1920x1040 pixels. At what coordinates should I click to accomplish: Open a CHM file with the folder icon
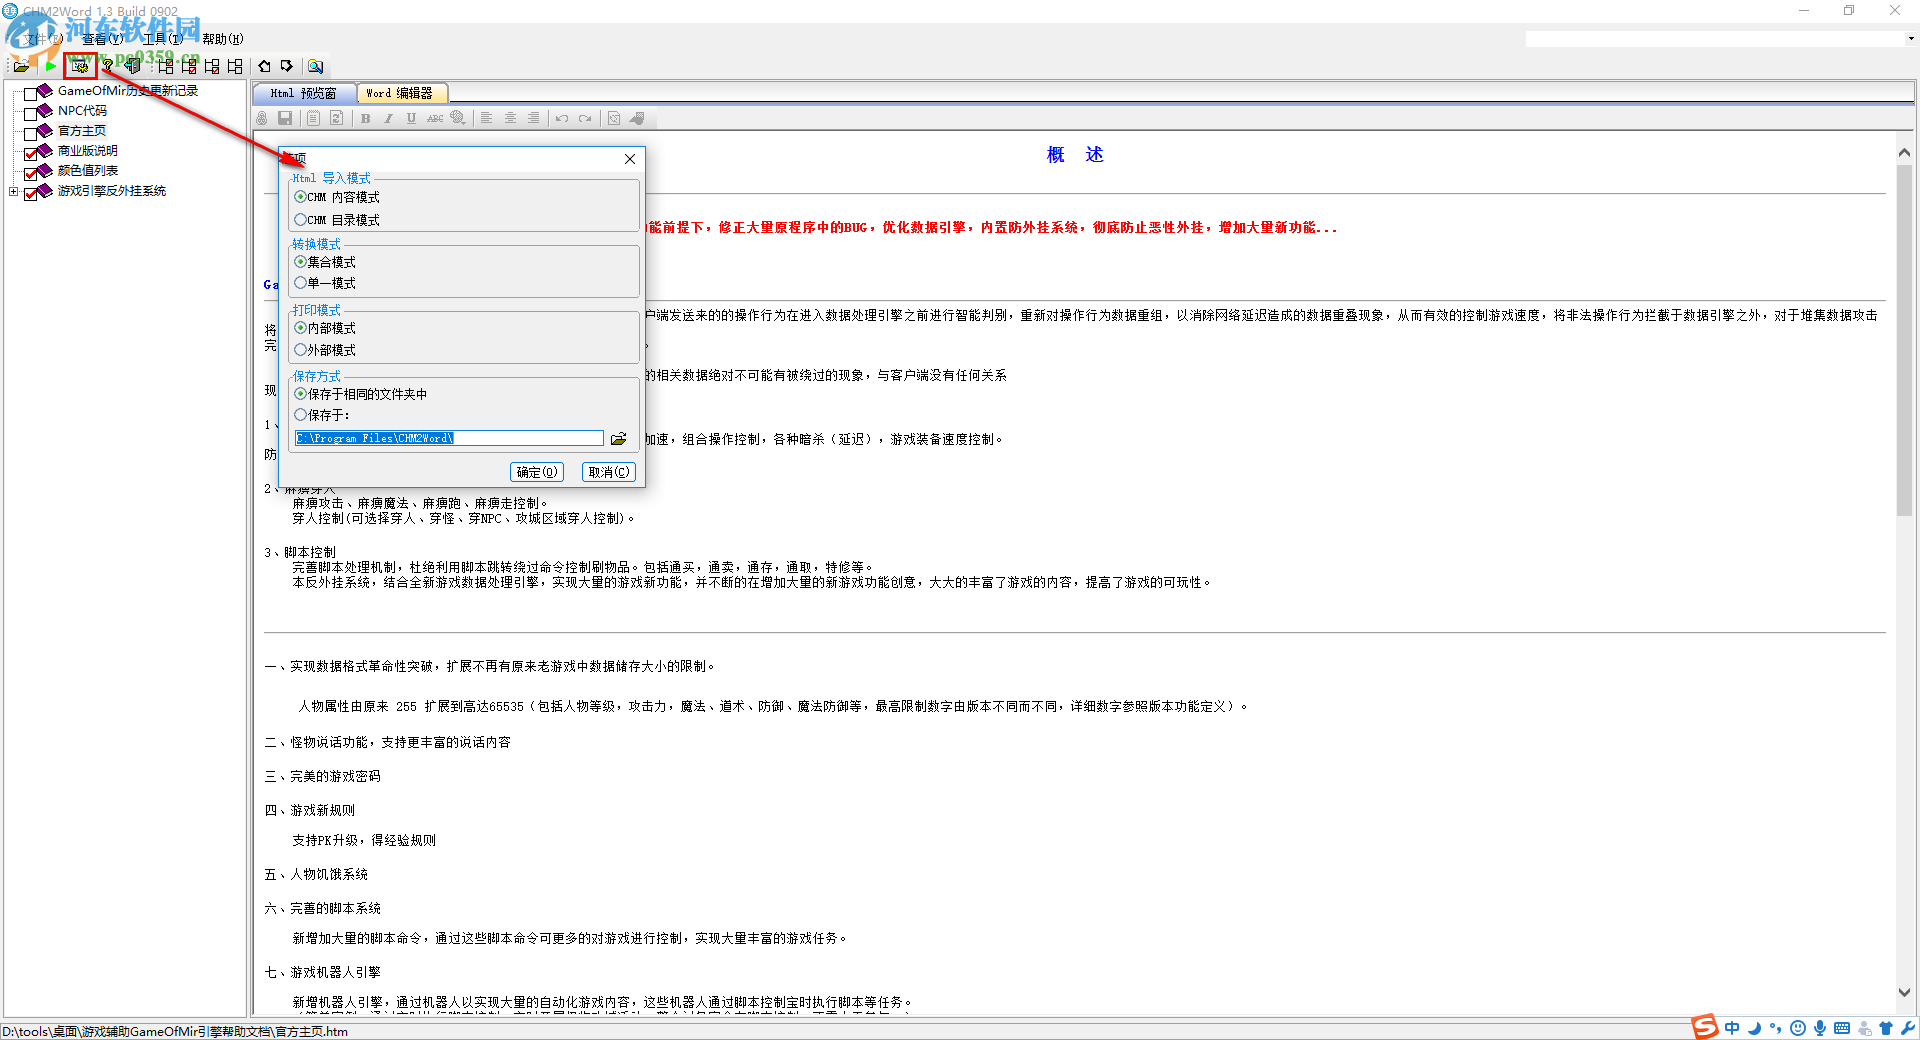pyautogui.click(x=21, y=66)
